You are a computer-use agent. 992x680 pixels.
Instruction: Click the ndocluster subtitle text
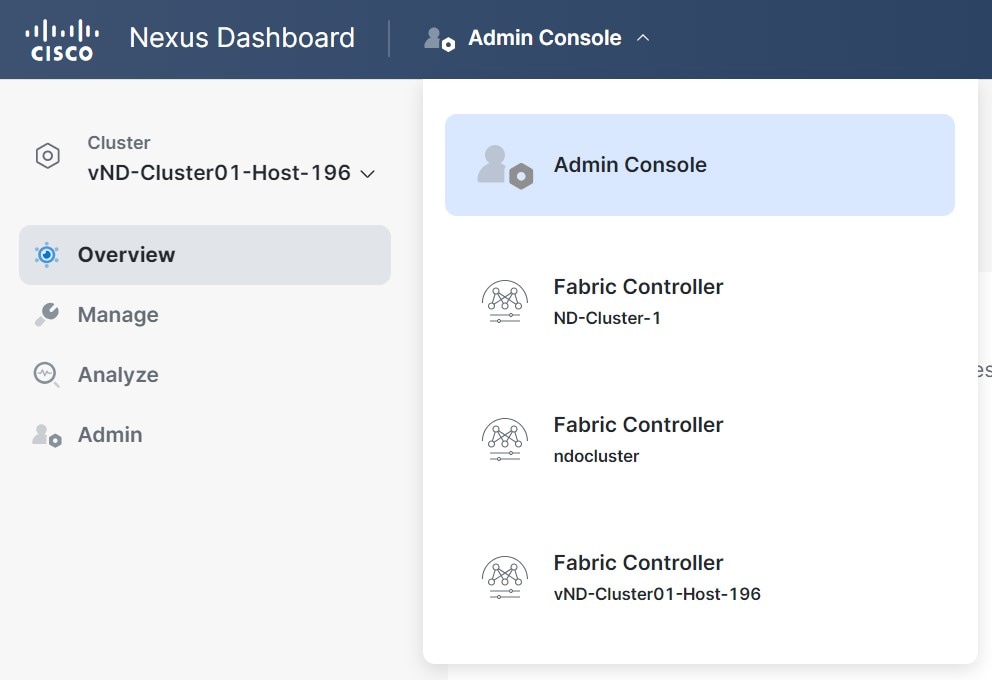tap(596, 456)
